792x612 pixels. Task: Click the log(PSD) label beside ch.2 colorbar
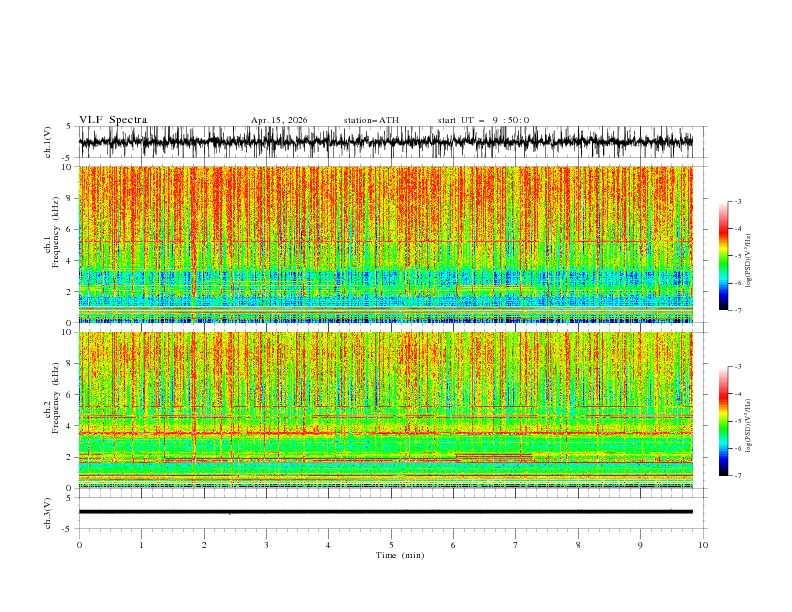pyautogui.click(x=749, y=426)
